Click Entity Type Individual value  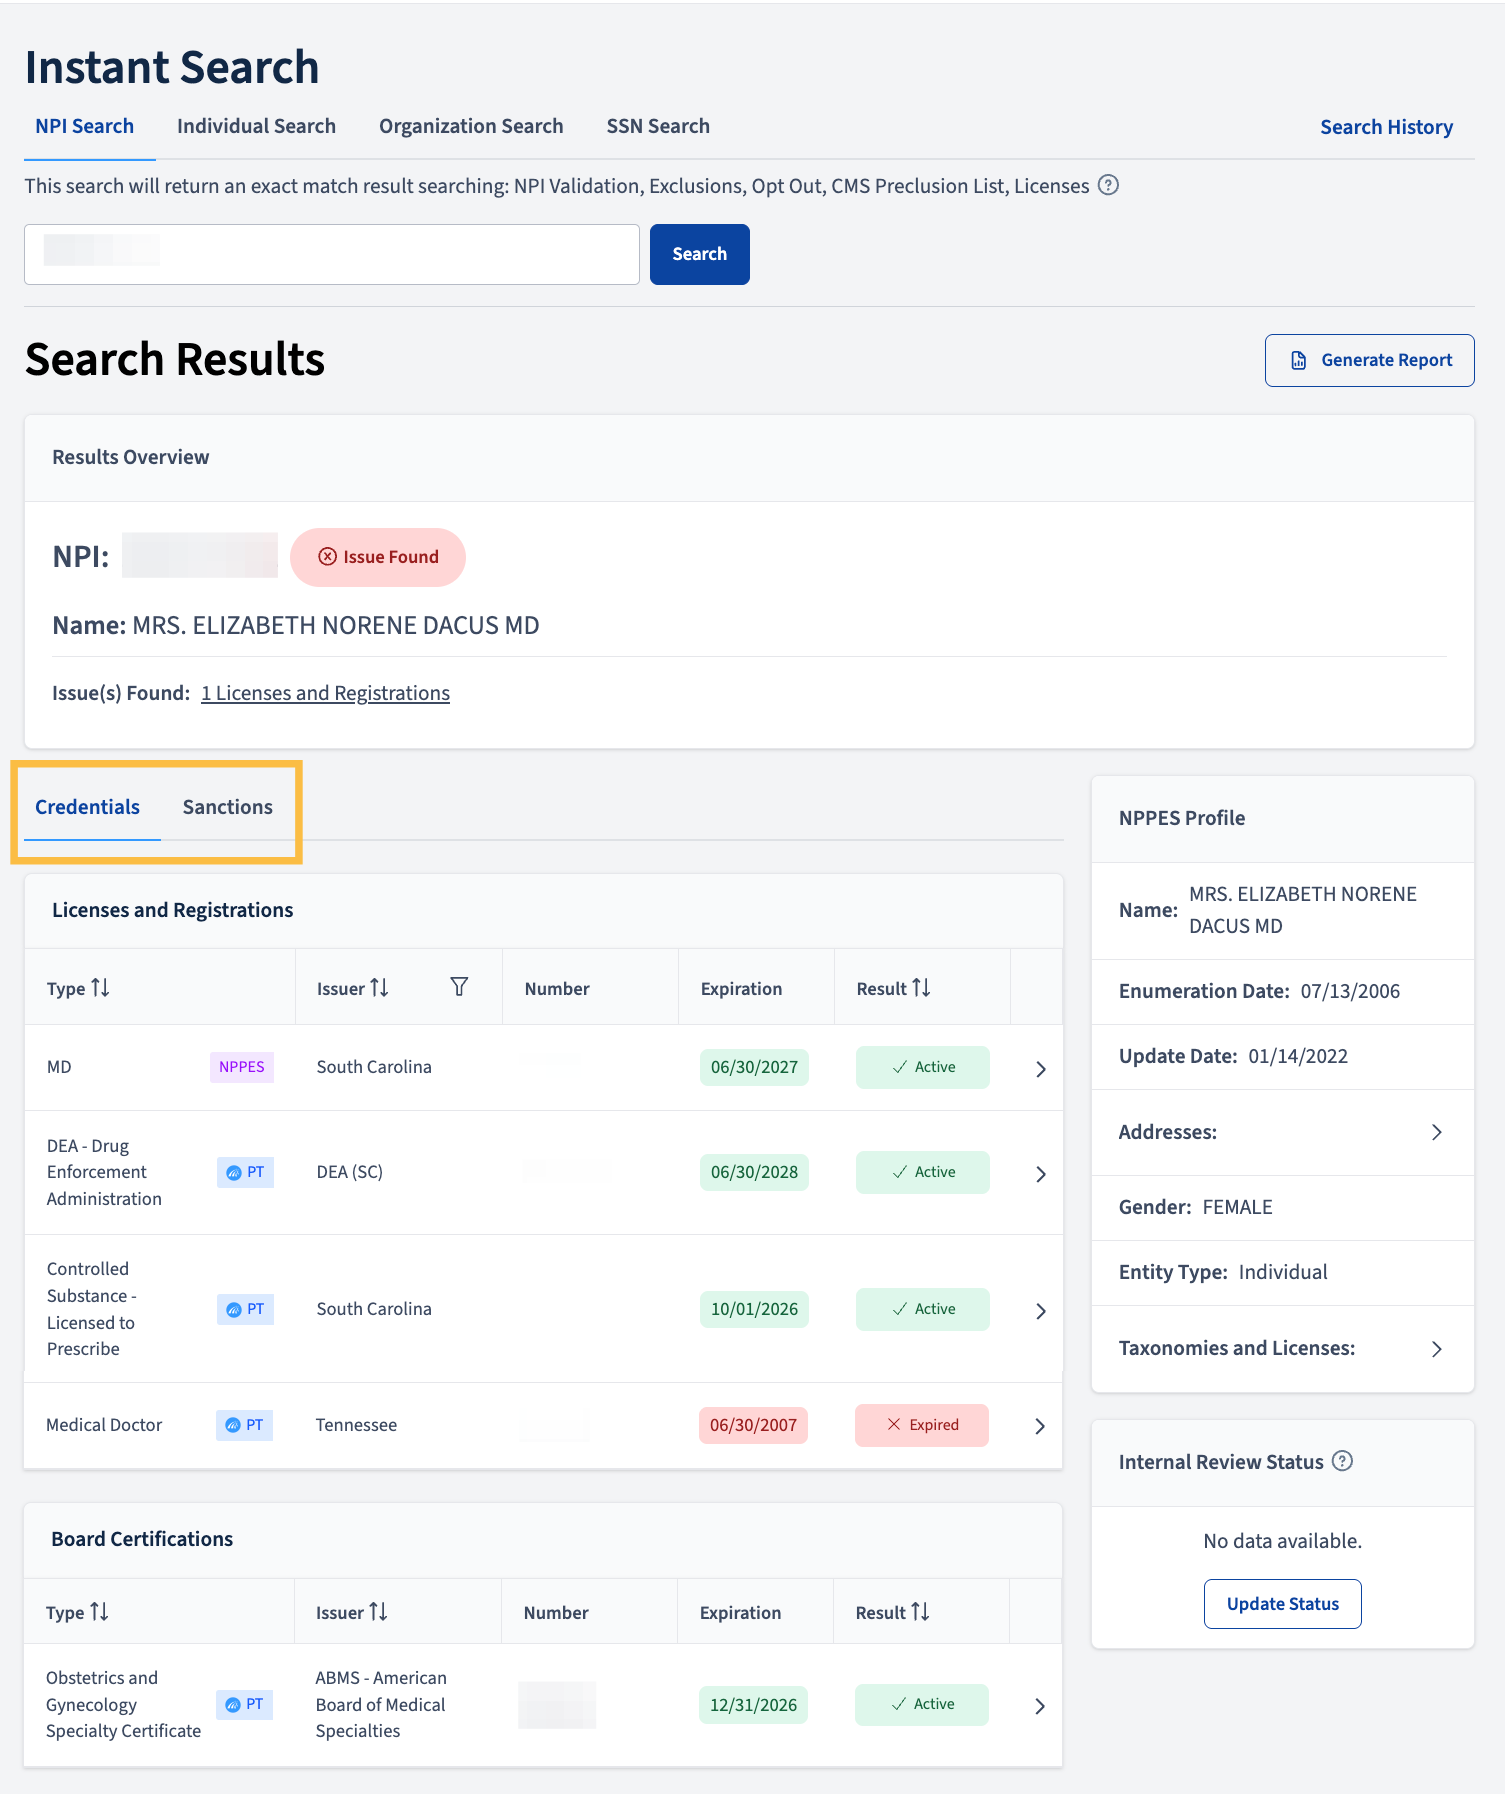click(1283, 1272)
